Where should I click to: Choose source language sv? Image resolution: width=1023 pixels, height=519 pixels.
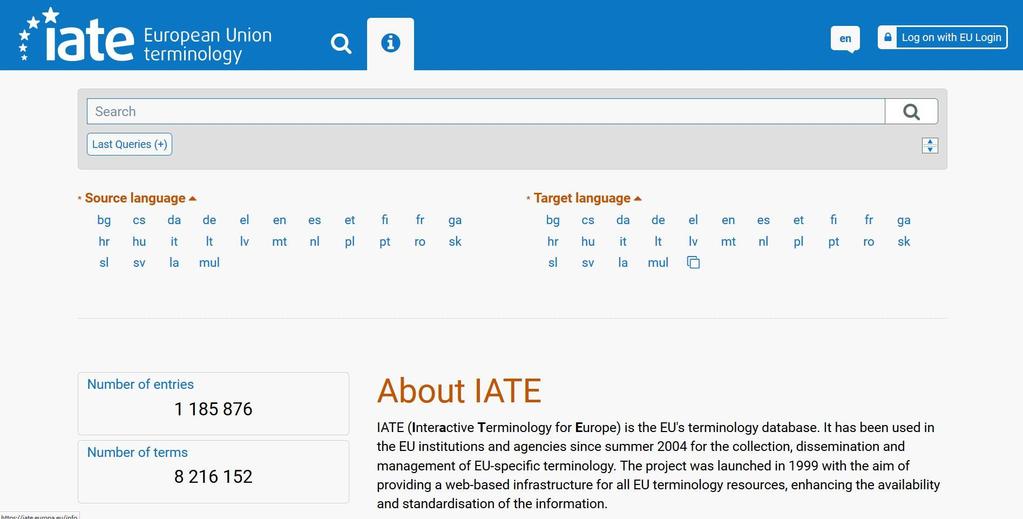coord(139,262)
